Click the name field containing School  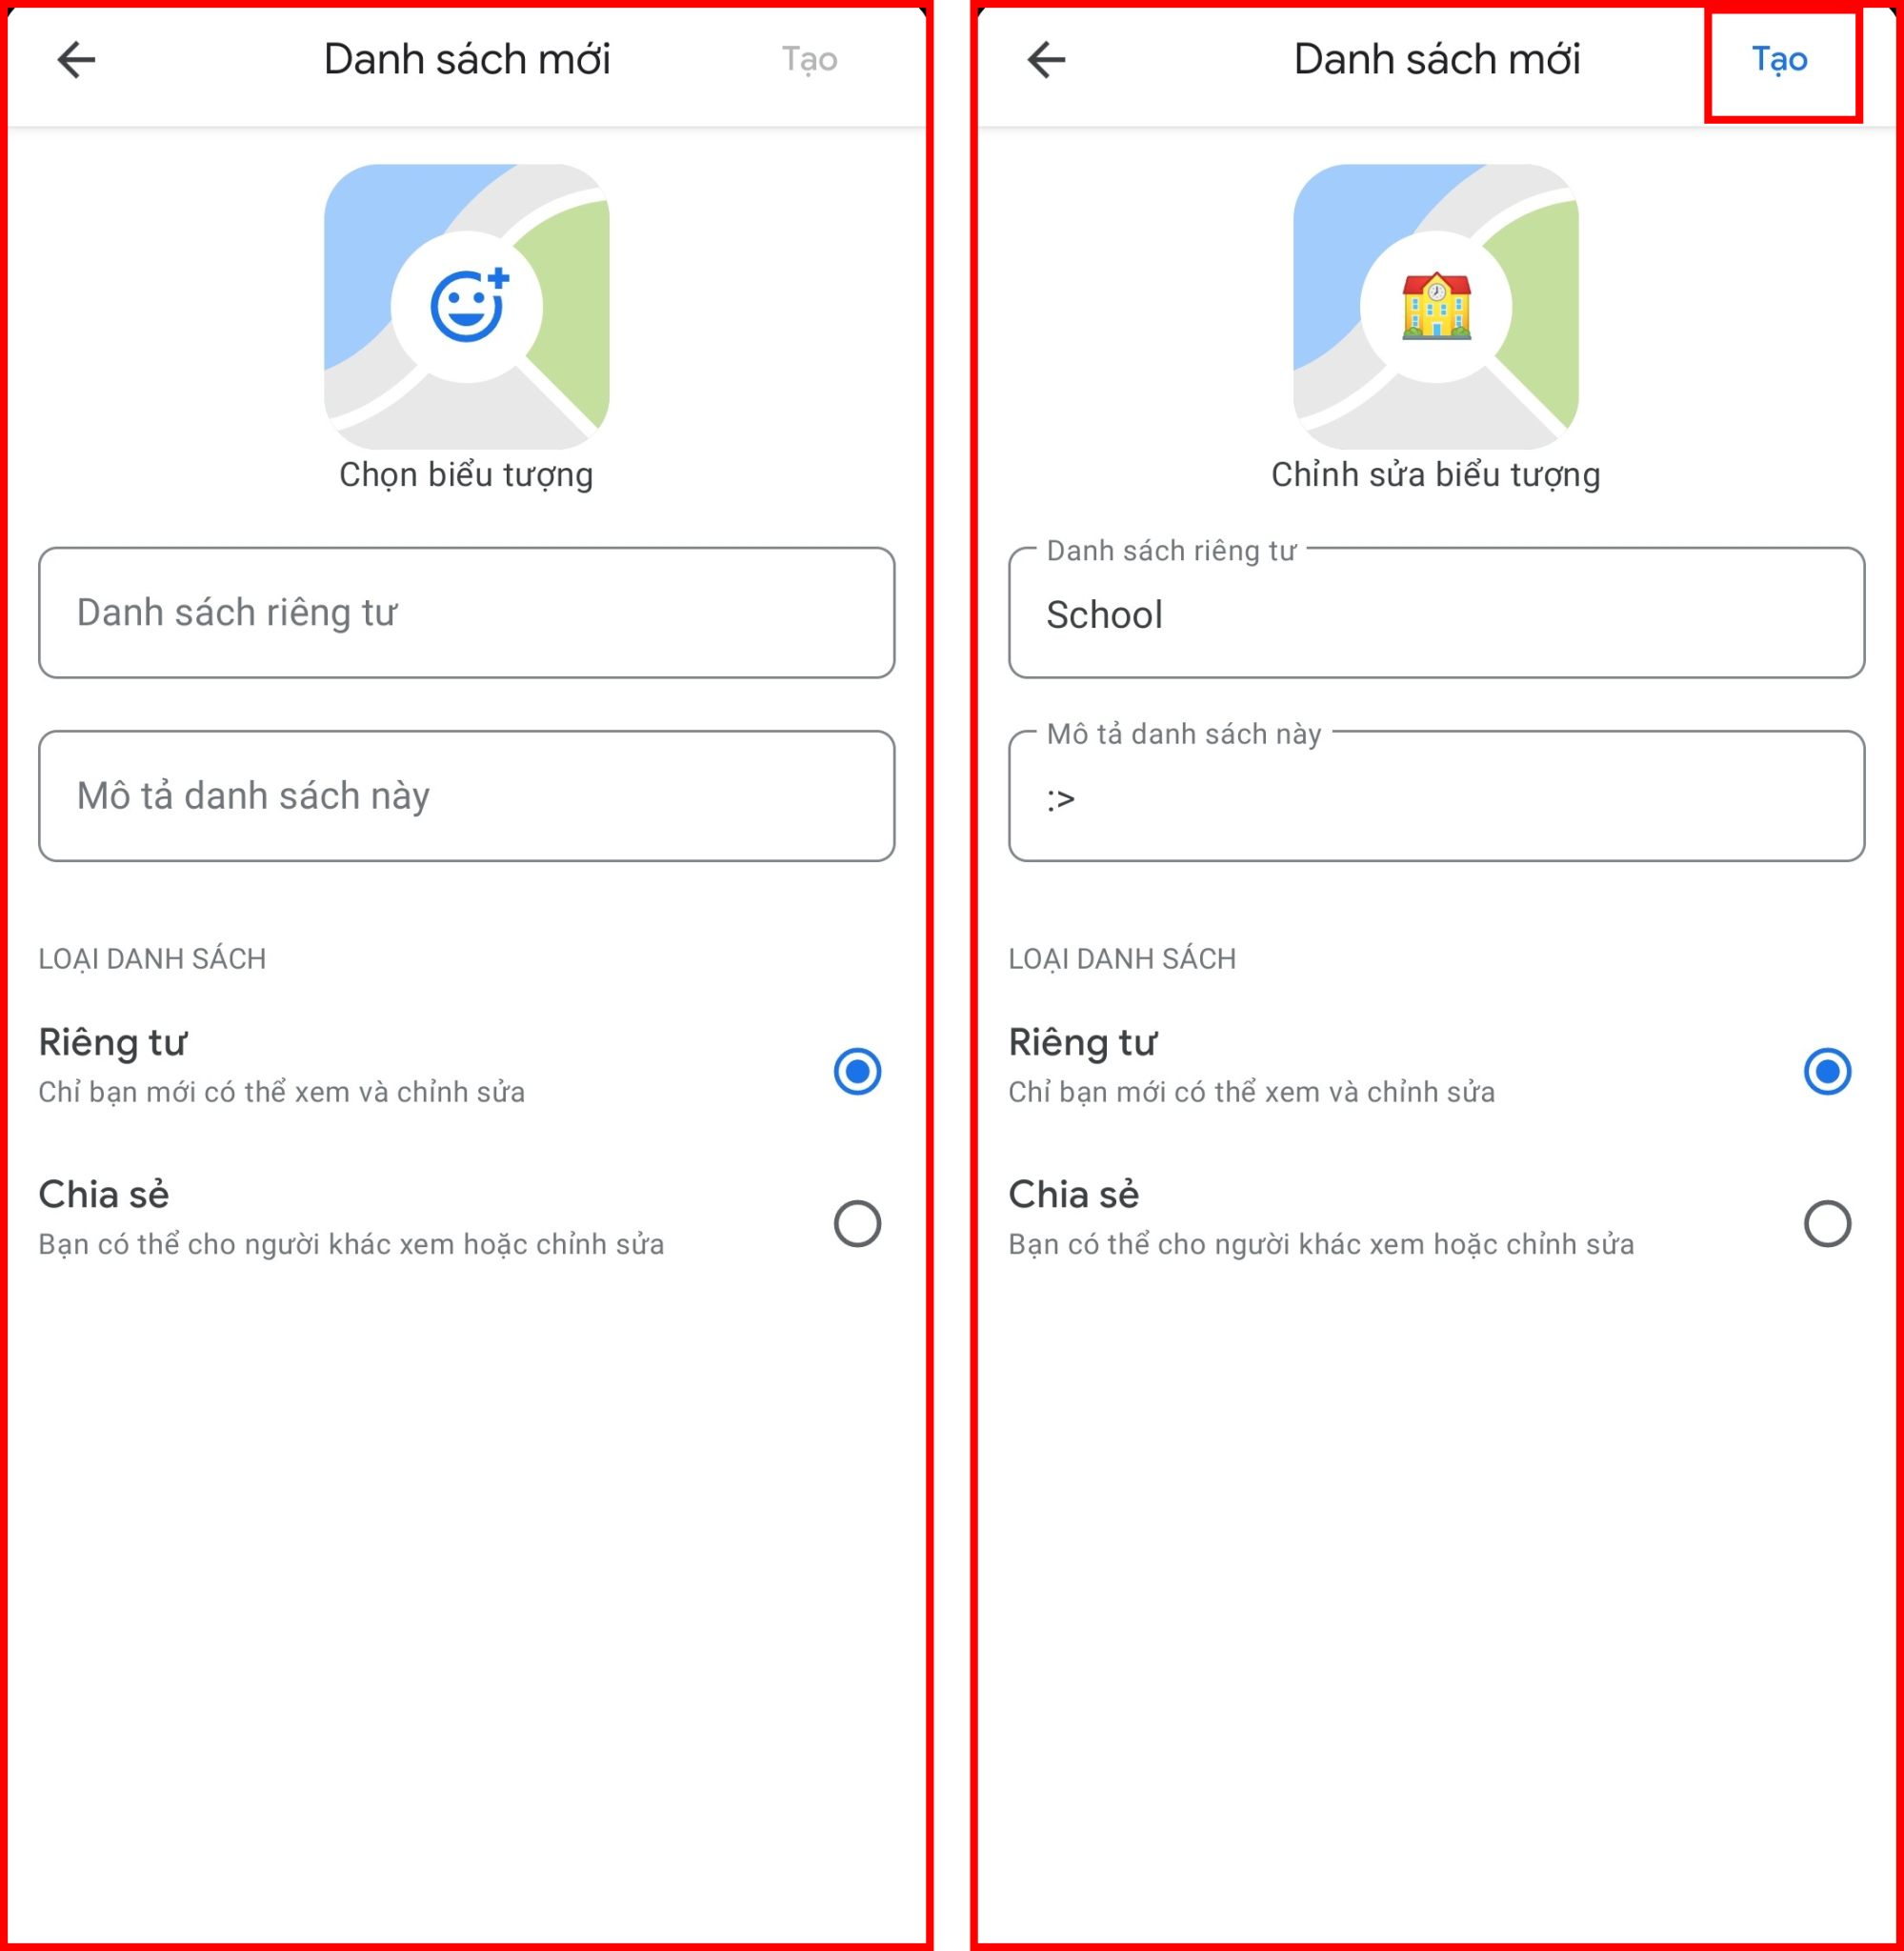(1437, 612)
